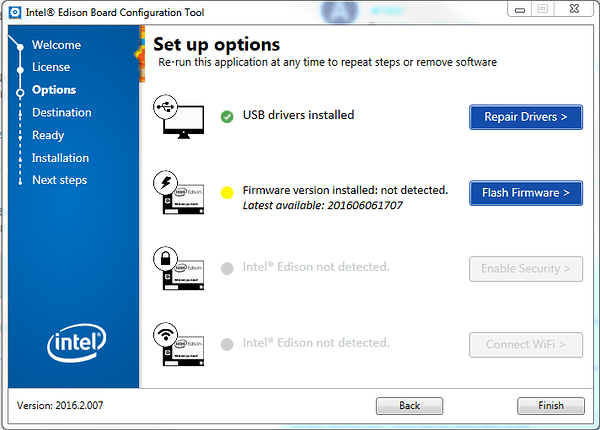Click the security padlock board icon

(178, 268)
